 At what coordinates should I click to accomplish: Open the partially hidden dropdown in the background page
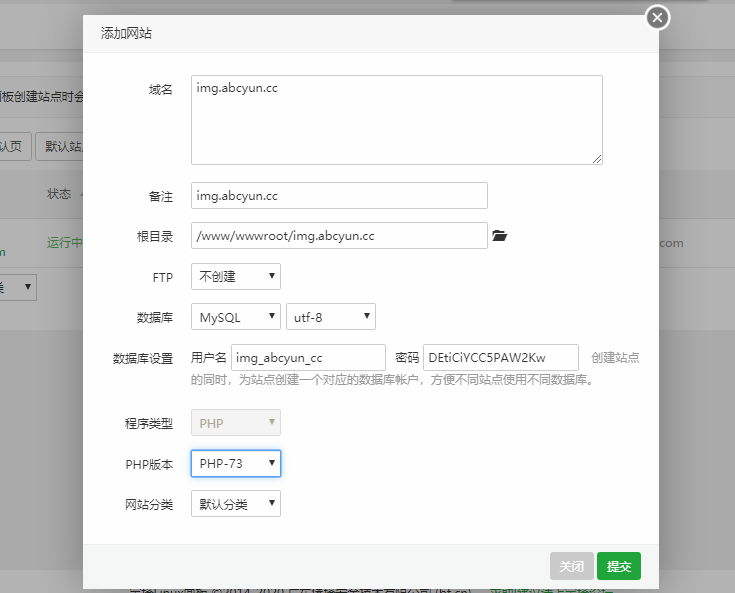[18, 287]
